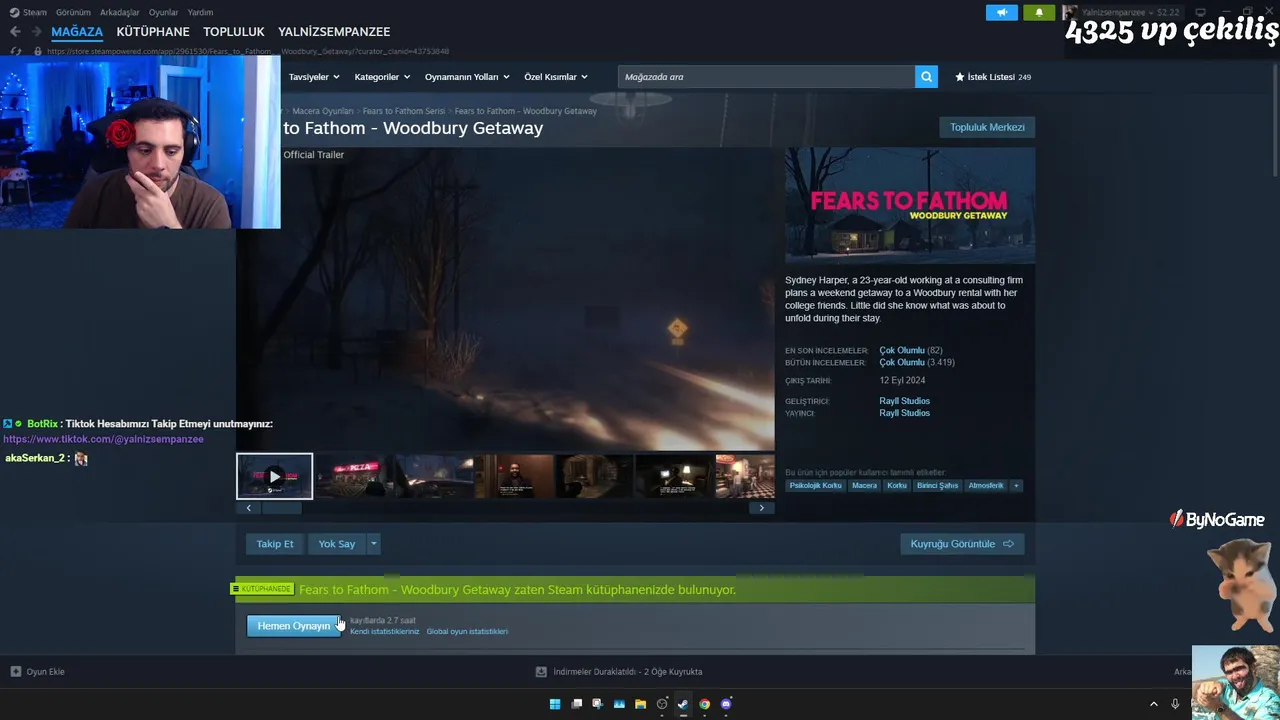Expand the Tavsiyeler dropdown
Screen dimensions: 1280x720
[x=314, y=77]
